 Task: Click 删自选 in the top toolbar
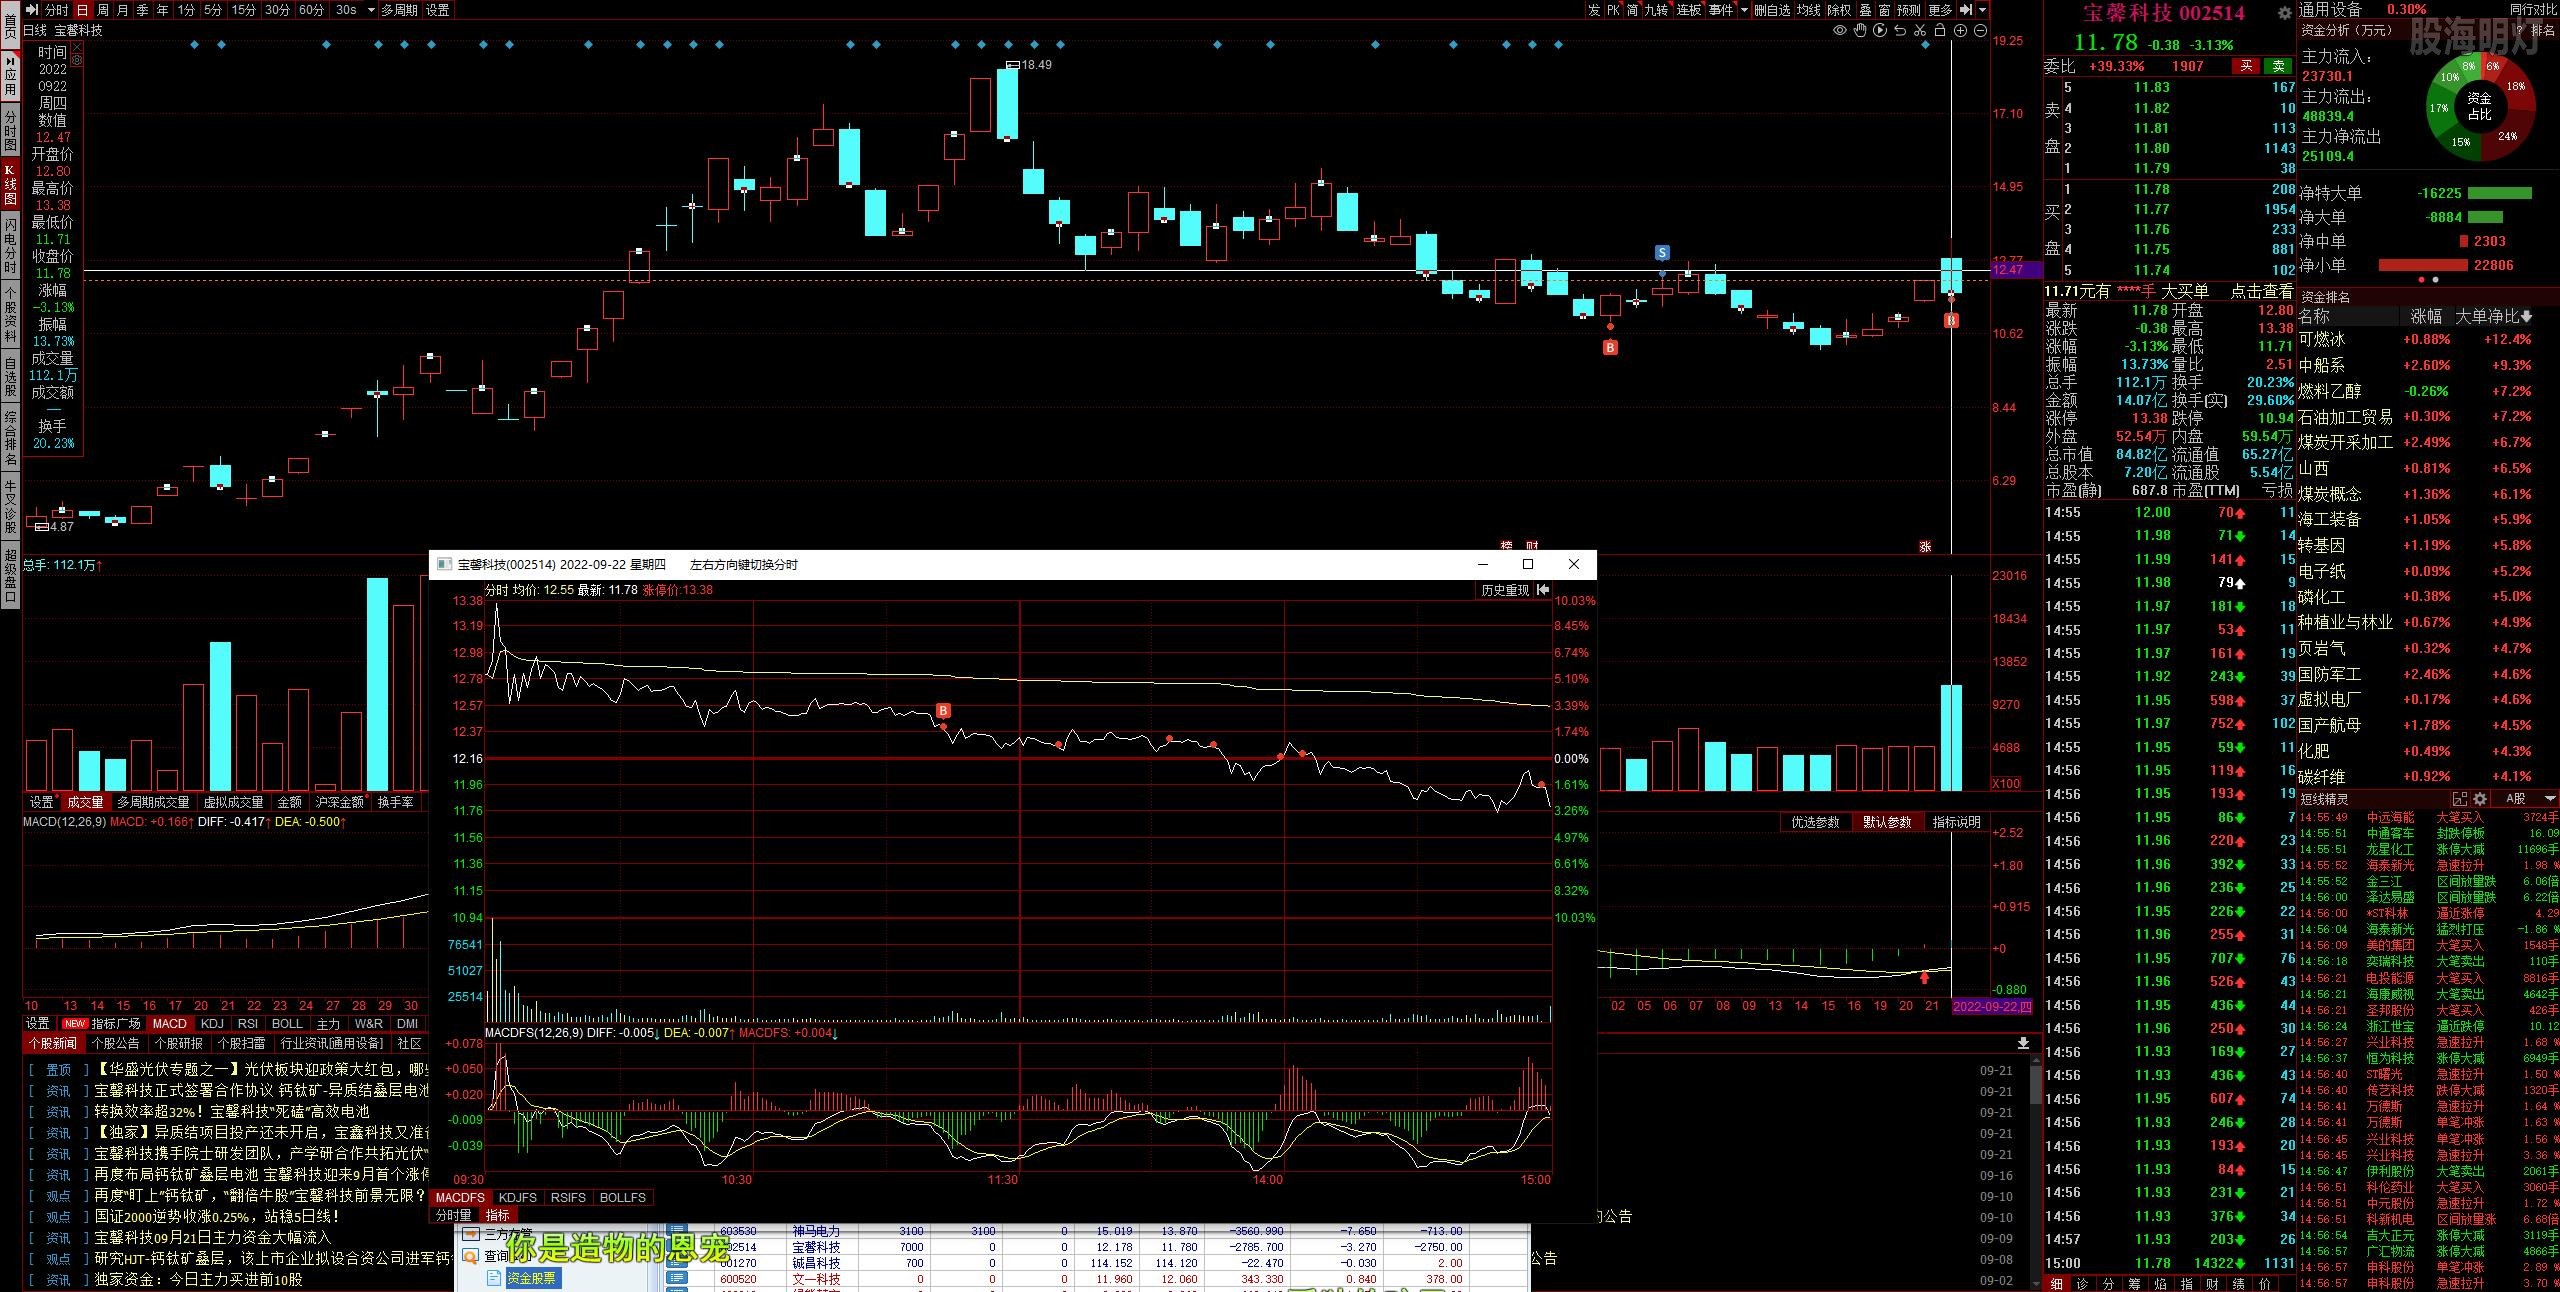point(1772,10)
